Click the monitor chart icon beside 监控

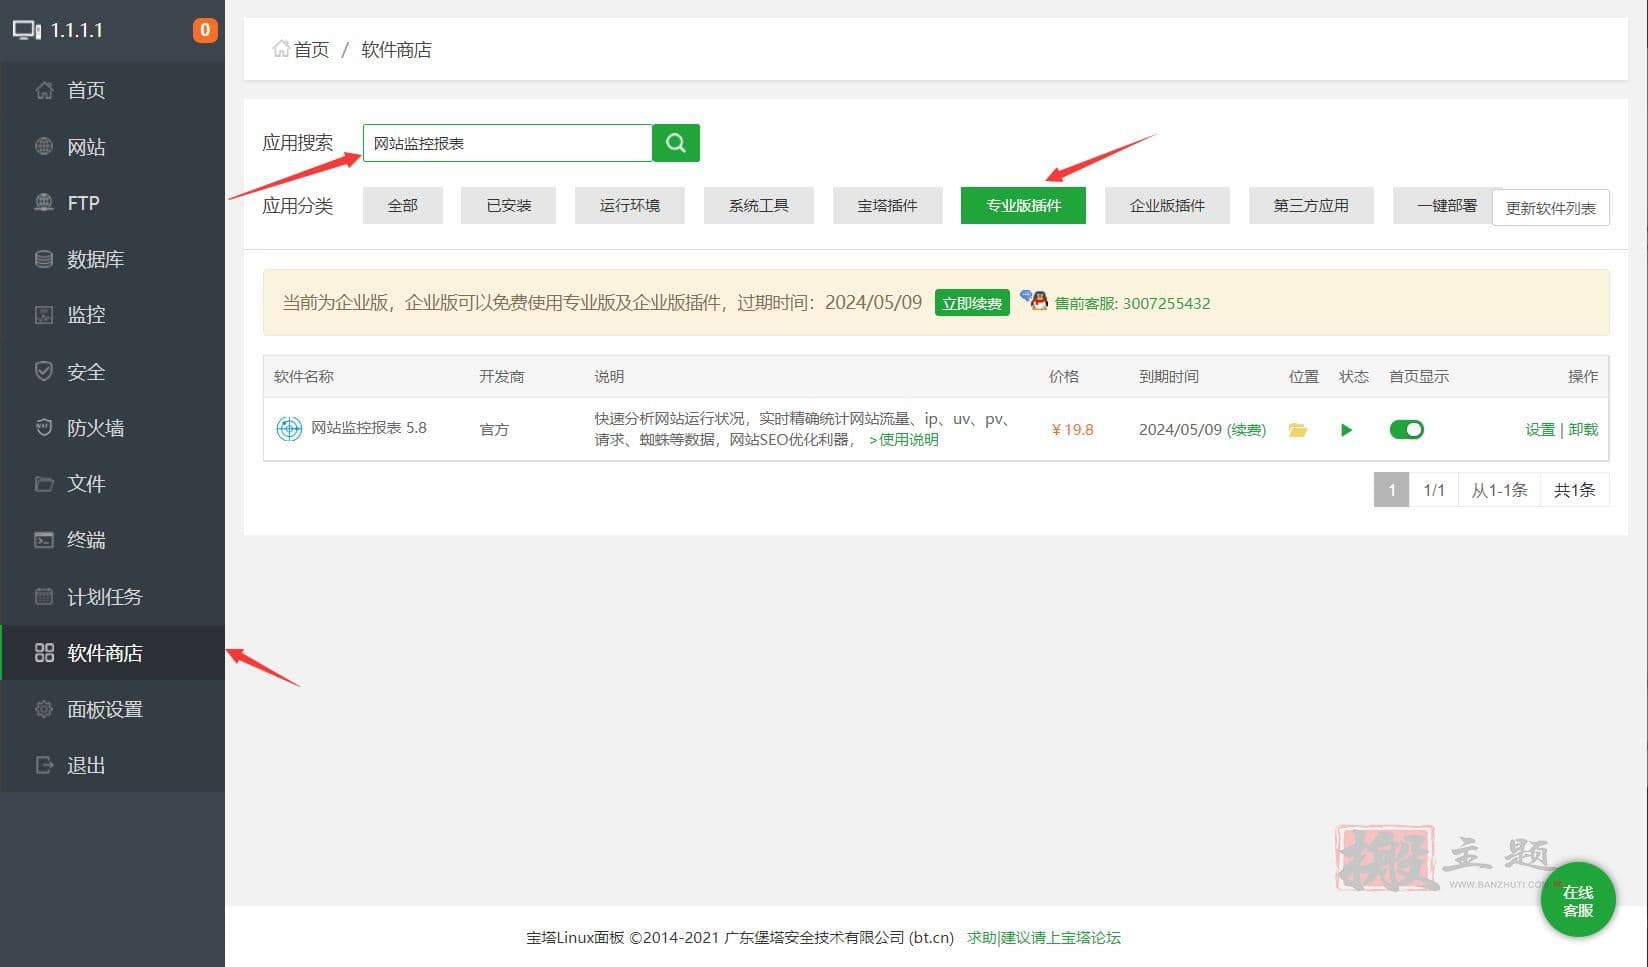[x=44, y=315]
